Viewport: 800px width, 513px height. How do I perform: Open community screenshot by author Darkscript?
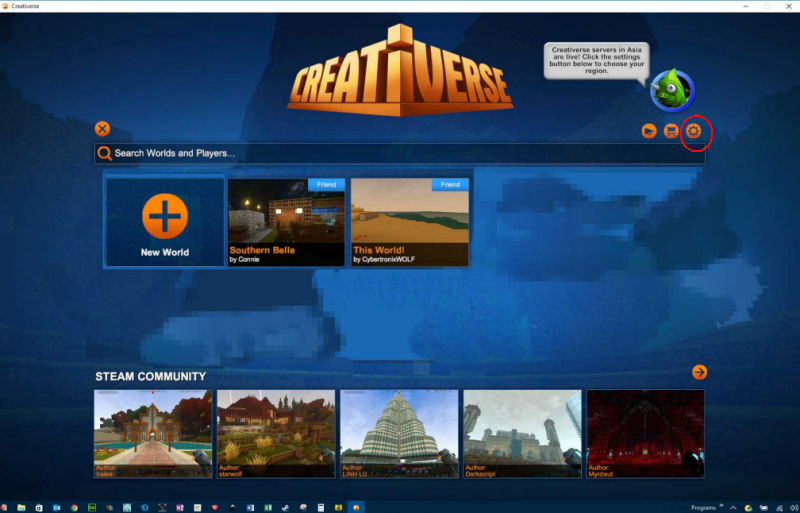pos(522,434)
